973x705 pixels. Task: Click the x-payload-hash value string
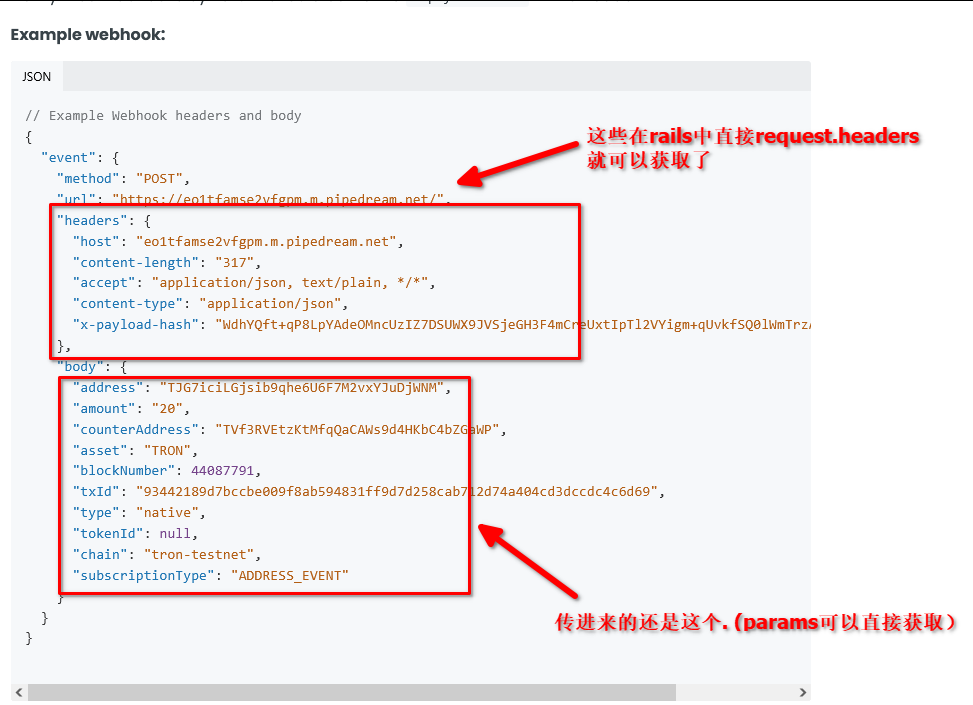click(512, 325)
